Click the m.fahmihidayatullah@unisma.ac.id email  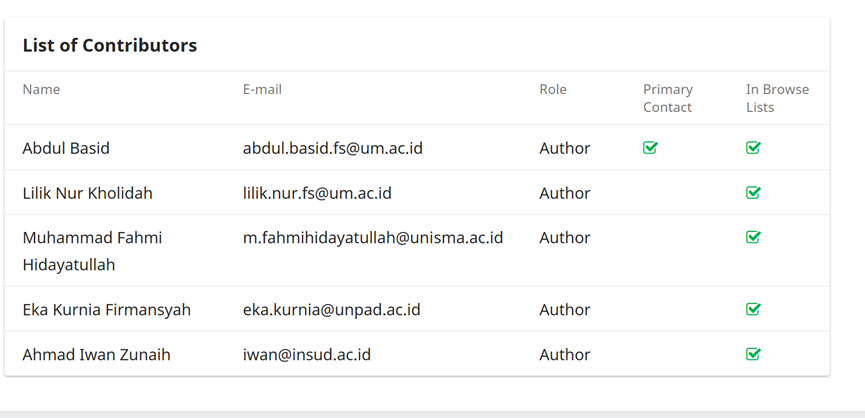tap(373, 238)
